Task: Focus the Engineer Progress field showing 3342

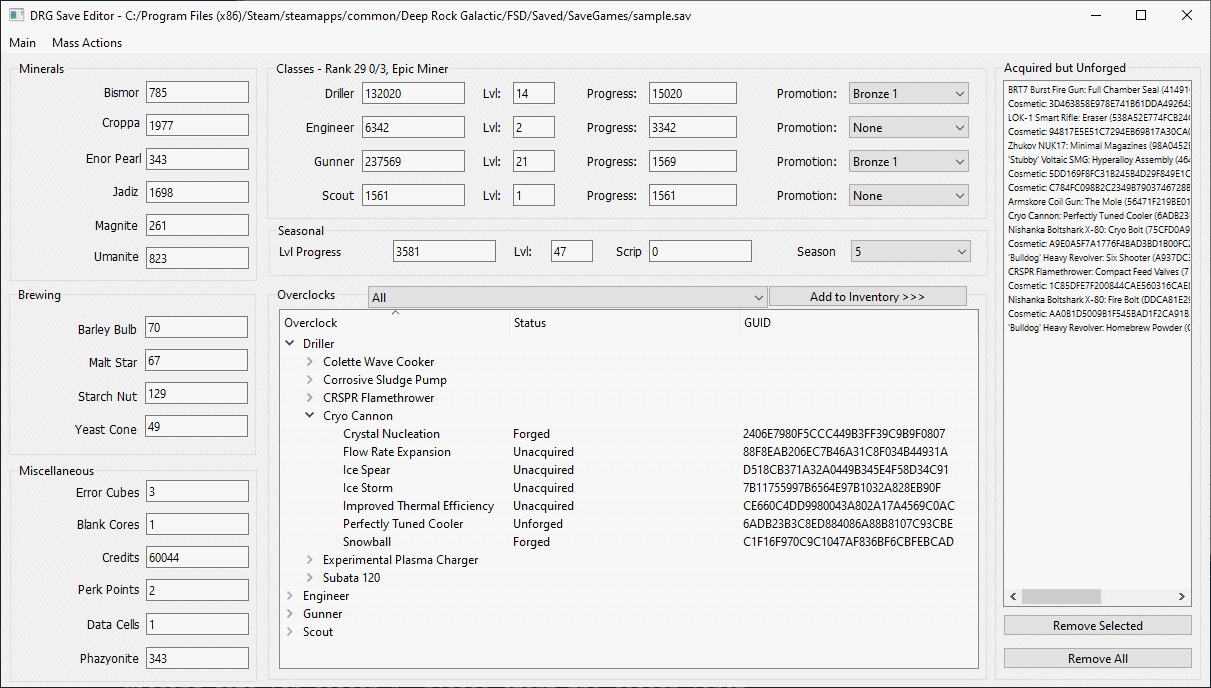Action: (x=693, y=128)
